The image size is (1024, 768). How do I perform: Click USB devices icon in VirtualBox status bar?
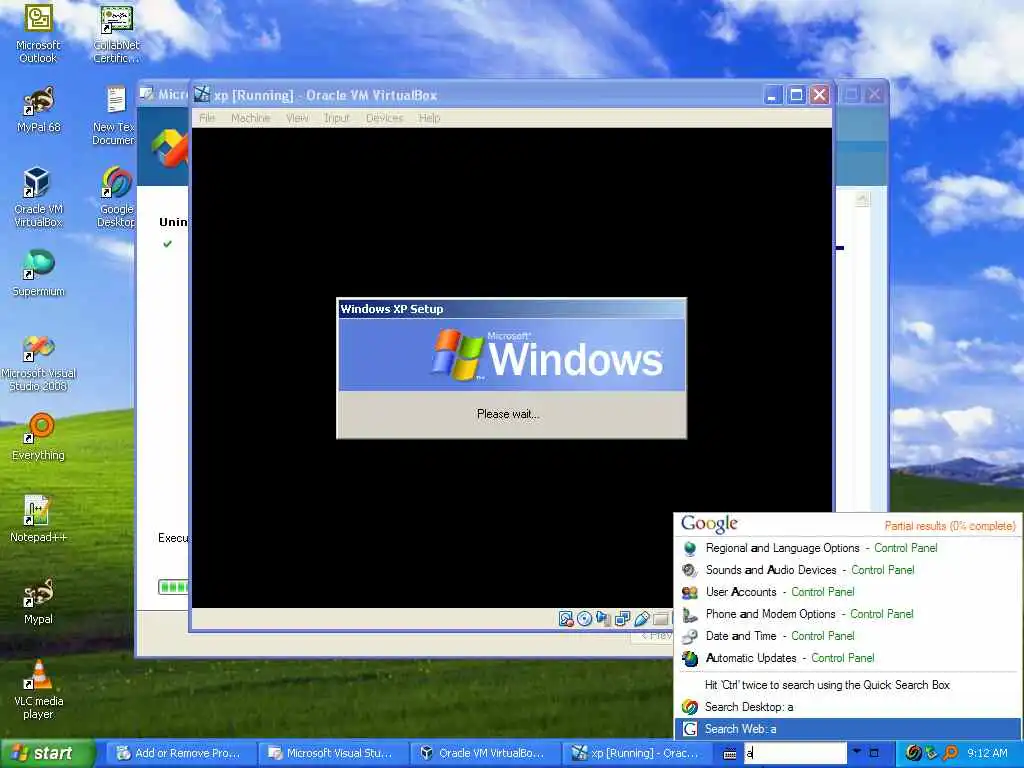641,618
